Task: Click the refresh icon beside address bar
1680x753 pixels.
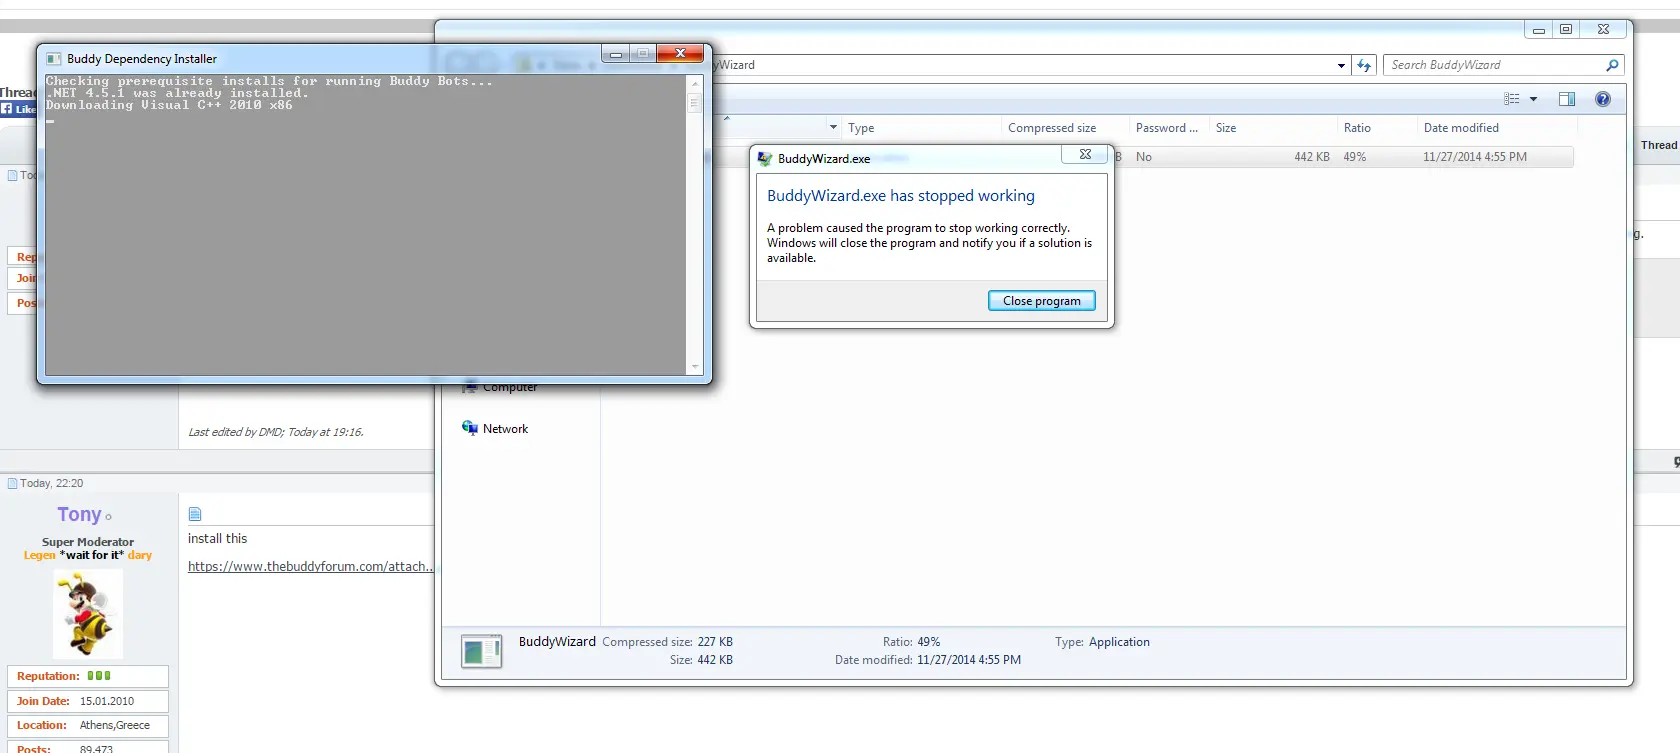Action: click(x=1364, y=65)
